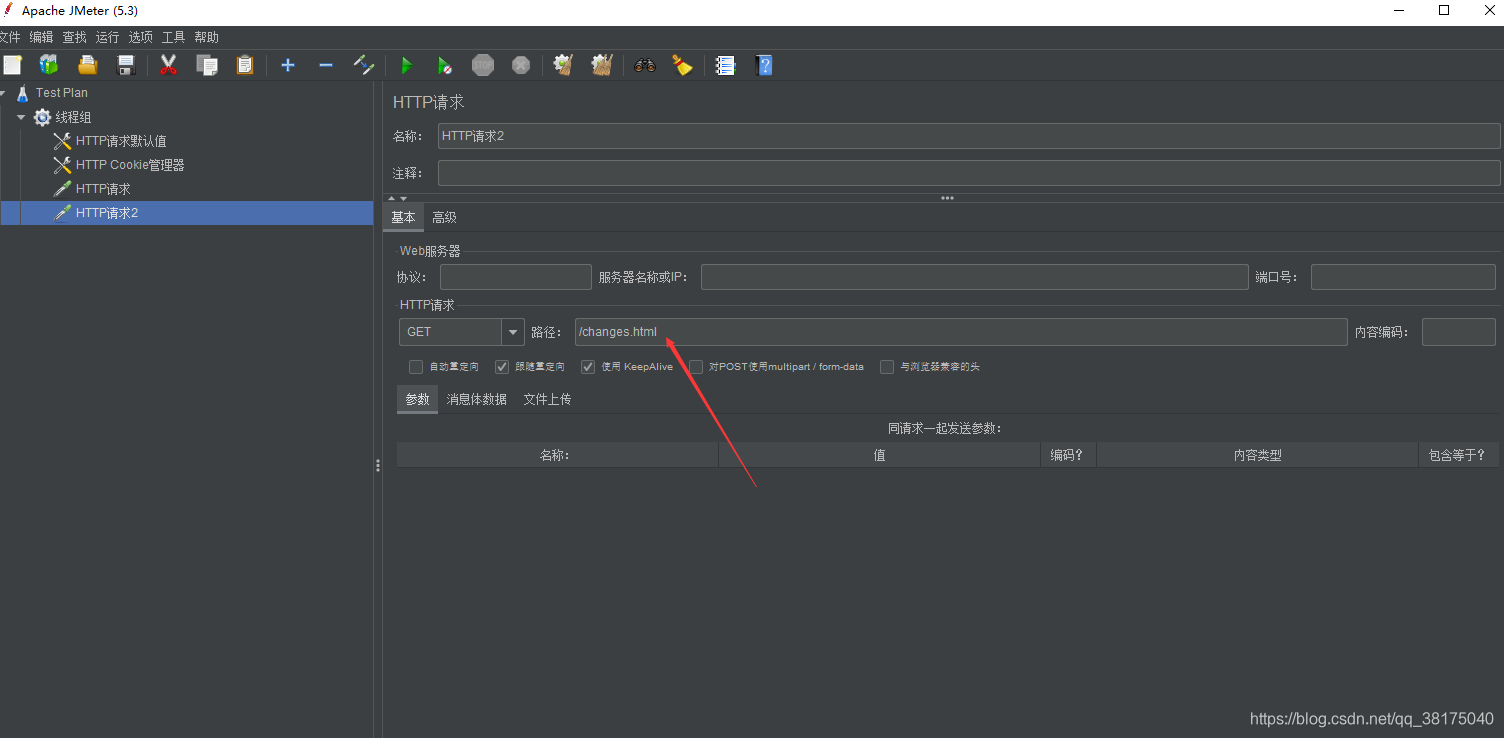This screenshot has width=1504, height=738.
Task: Click the New test plan toolbar icon
Action: tap(12, 65)
